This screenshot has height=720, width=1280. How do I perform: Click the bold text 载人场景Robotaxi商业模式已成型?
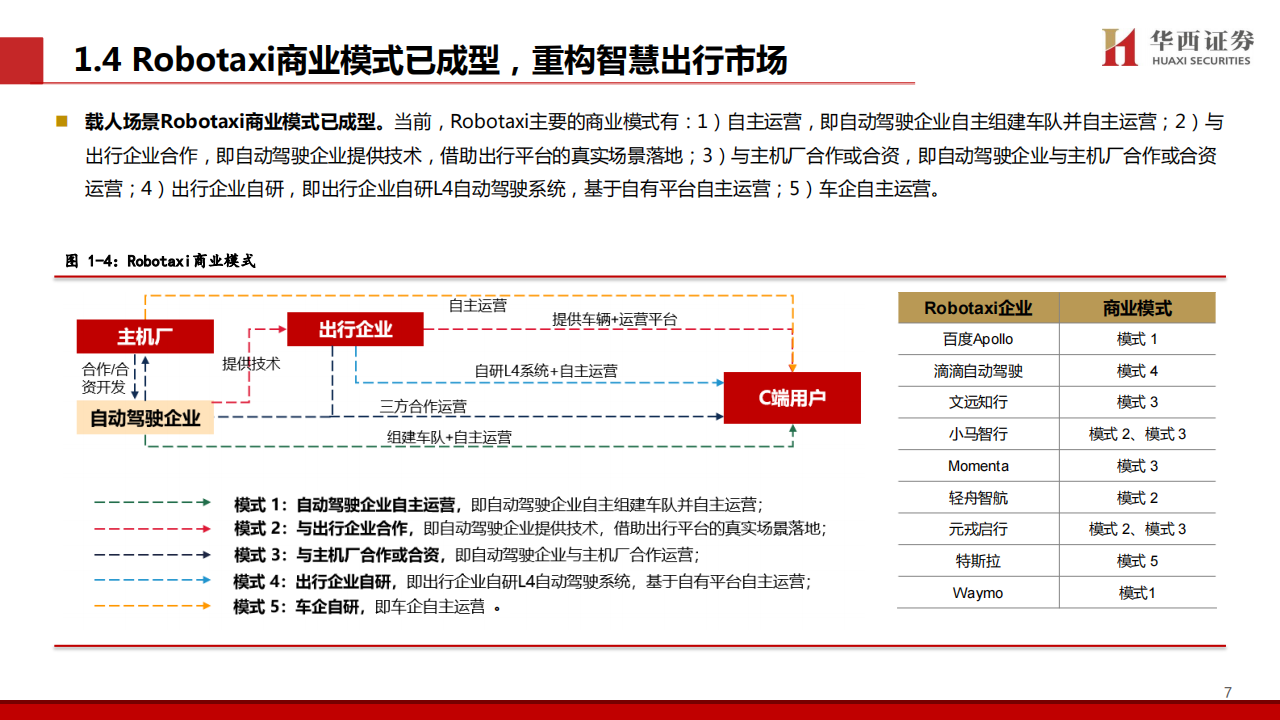(235, 123)
